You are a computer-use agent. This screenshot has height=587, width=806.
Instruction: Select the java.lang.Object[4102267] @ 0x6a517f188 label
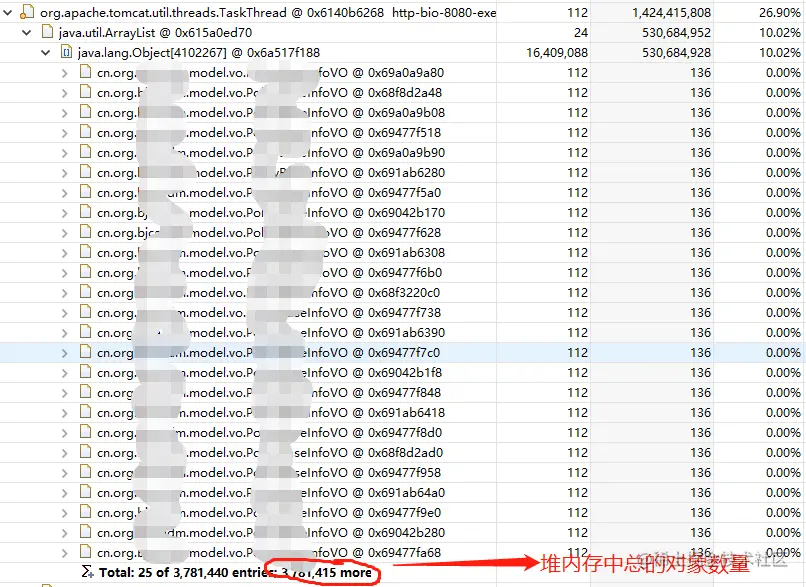[198, 52]
